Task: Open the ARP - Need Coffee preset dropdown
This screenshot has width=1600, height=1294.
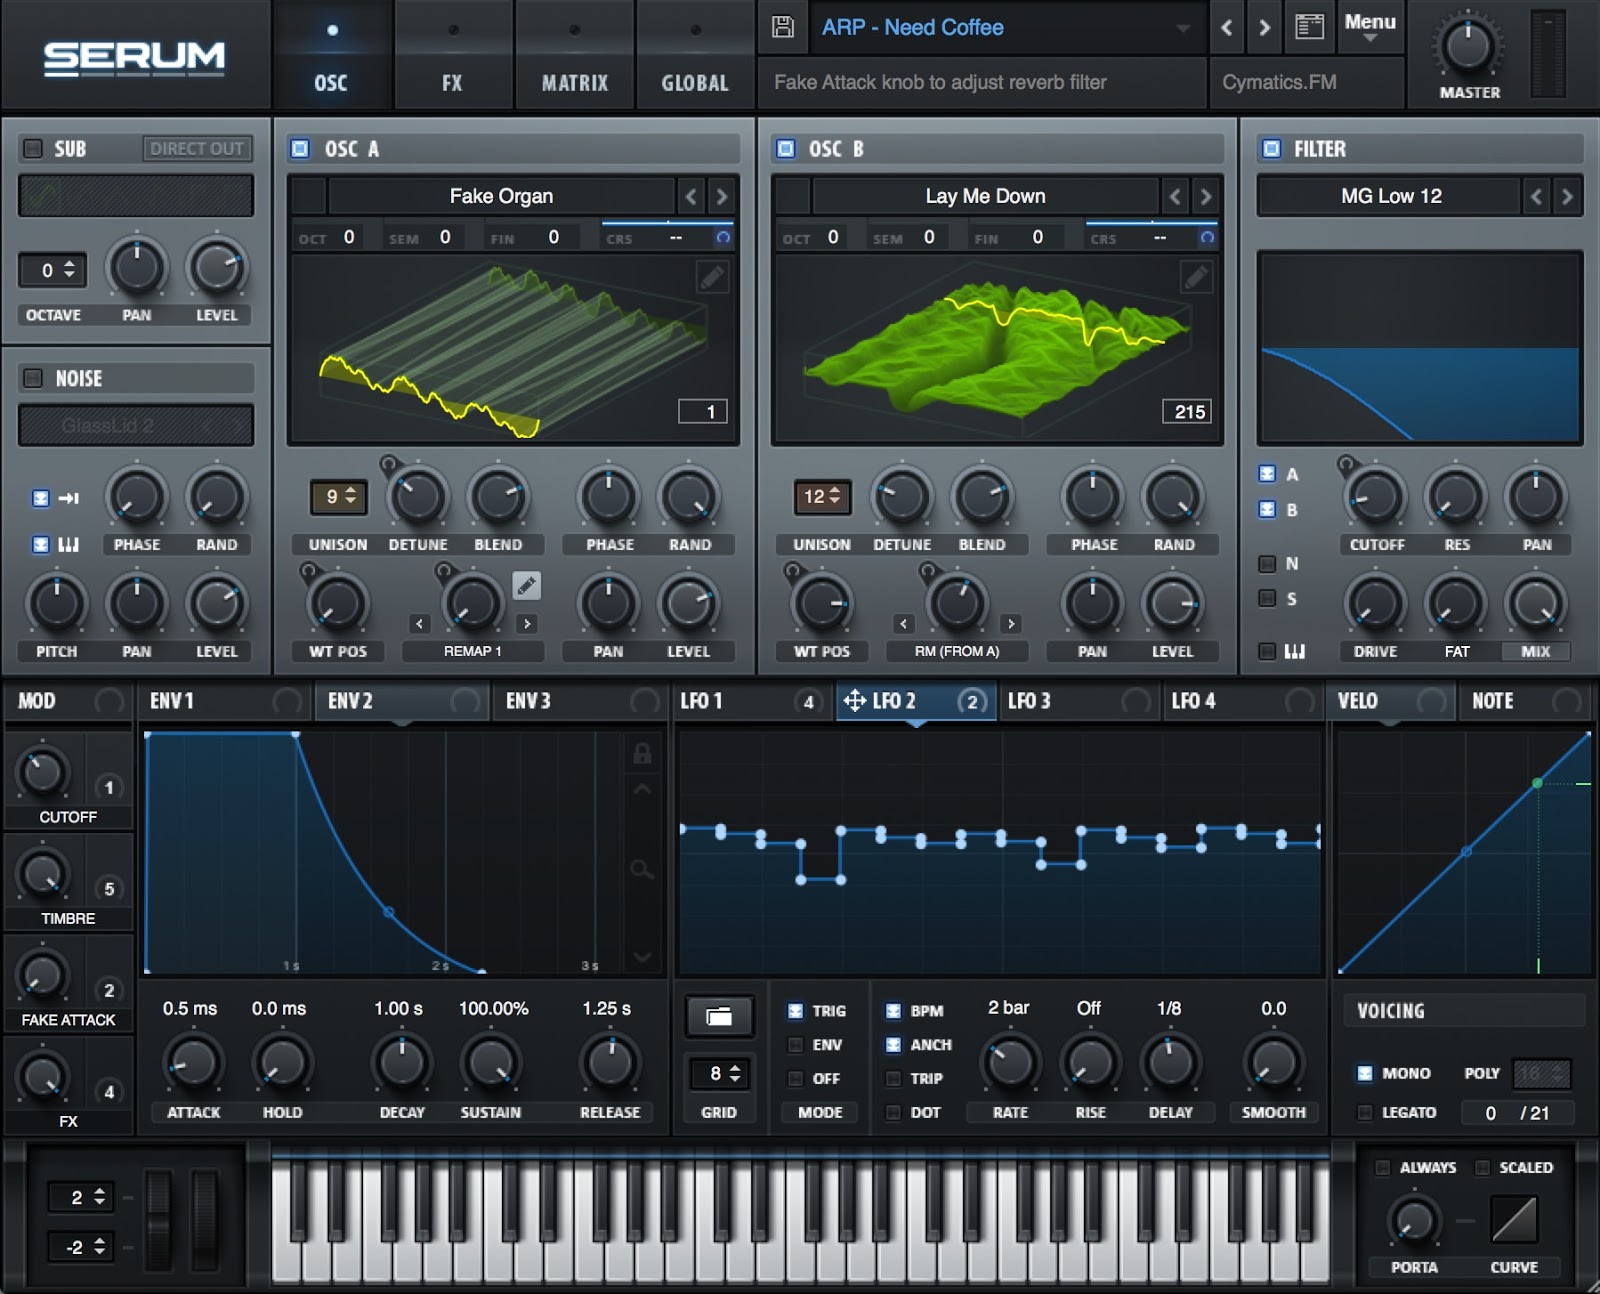Action: (1000, 27)
